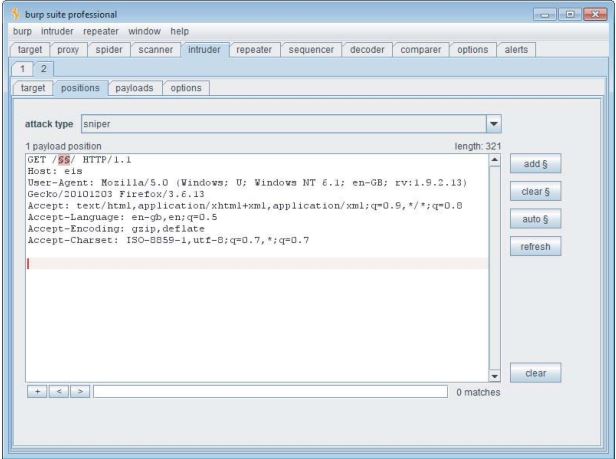
Task: Switch to the sequencer tab
Action: (x=311, y=50)
